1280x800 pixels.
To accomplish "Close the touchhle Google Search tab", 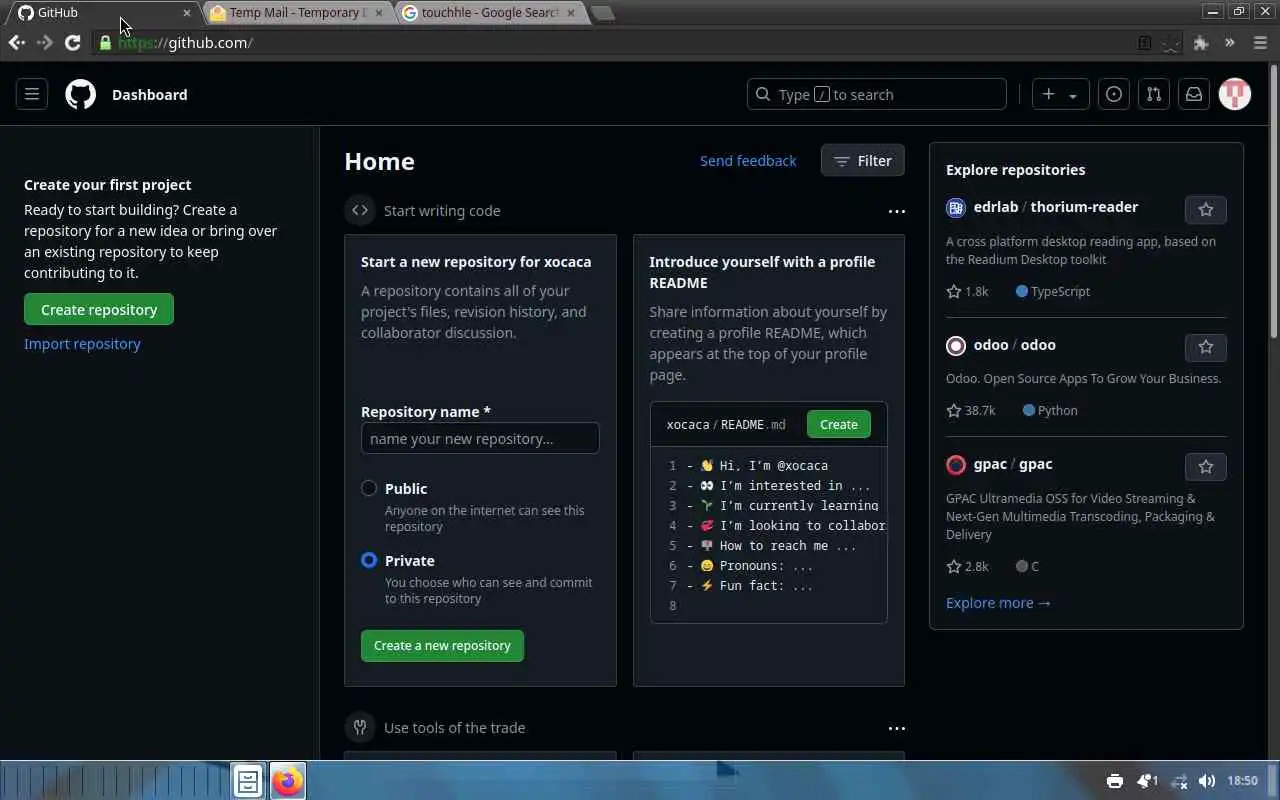I will [x=571, y=13].
